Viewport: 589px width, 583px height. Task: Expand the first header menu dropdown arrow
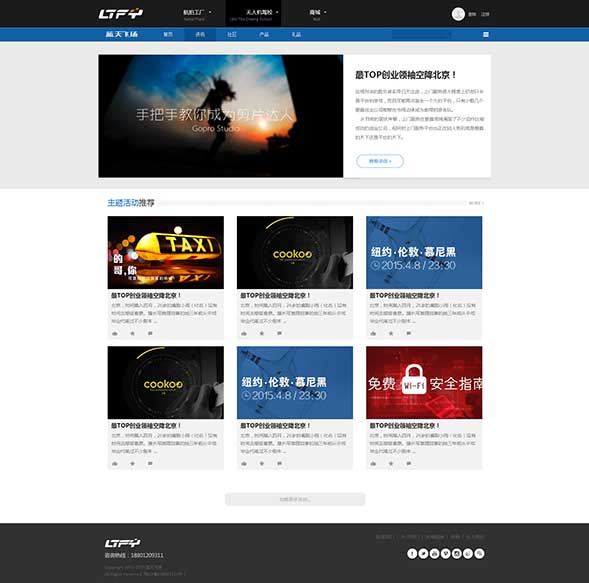tap(210, 12)
